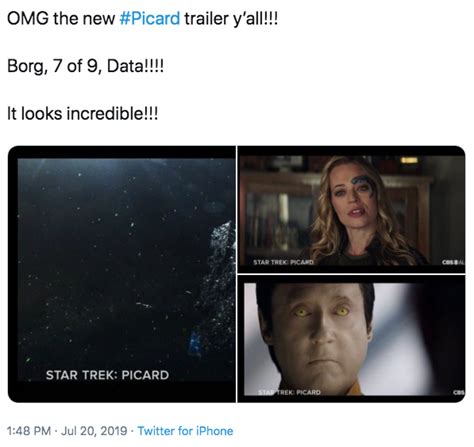
Task: Open the image of the yellow-eyed face
Action: point(351,339)
